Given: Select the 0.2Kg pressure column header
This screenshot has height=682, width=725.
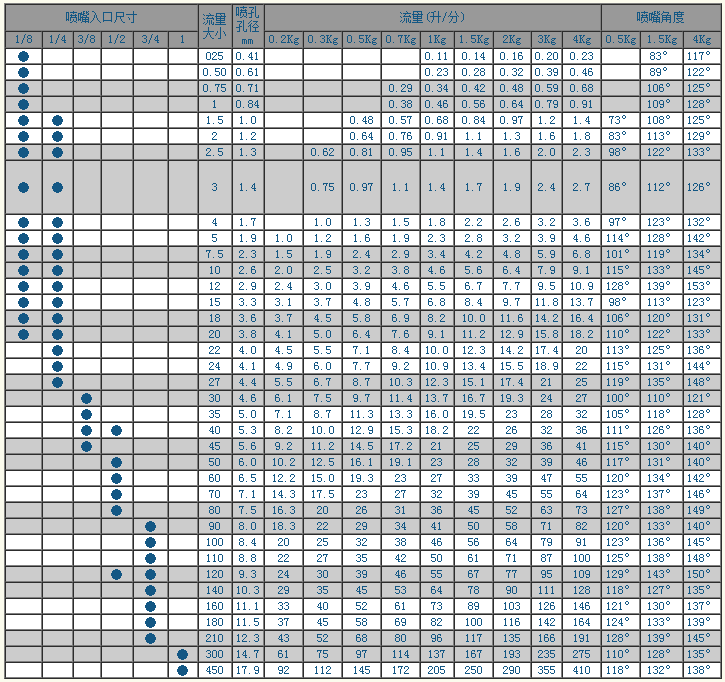Looking at the screenshot, I should (284, 39).
